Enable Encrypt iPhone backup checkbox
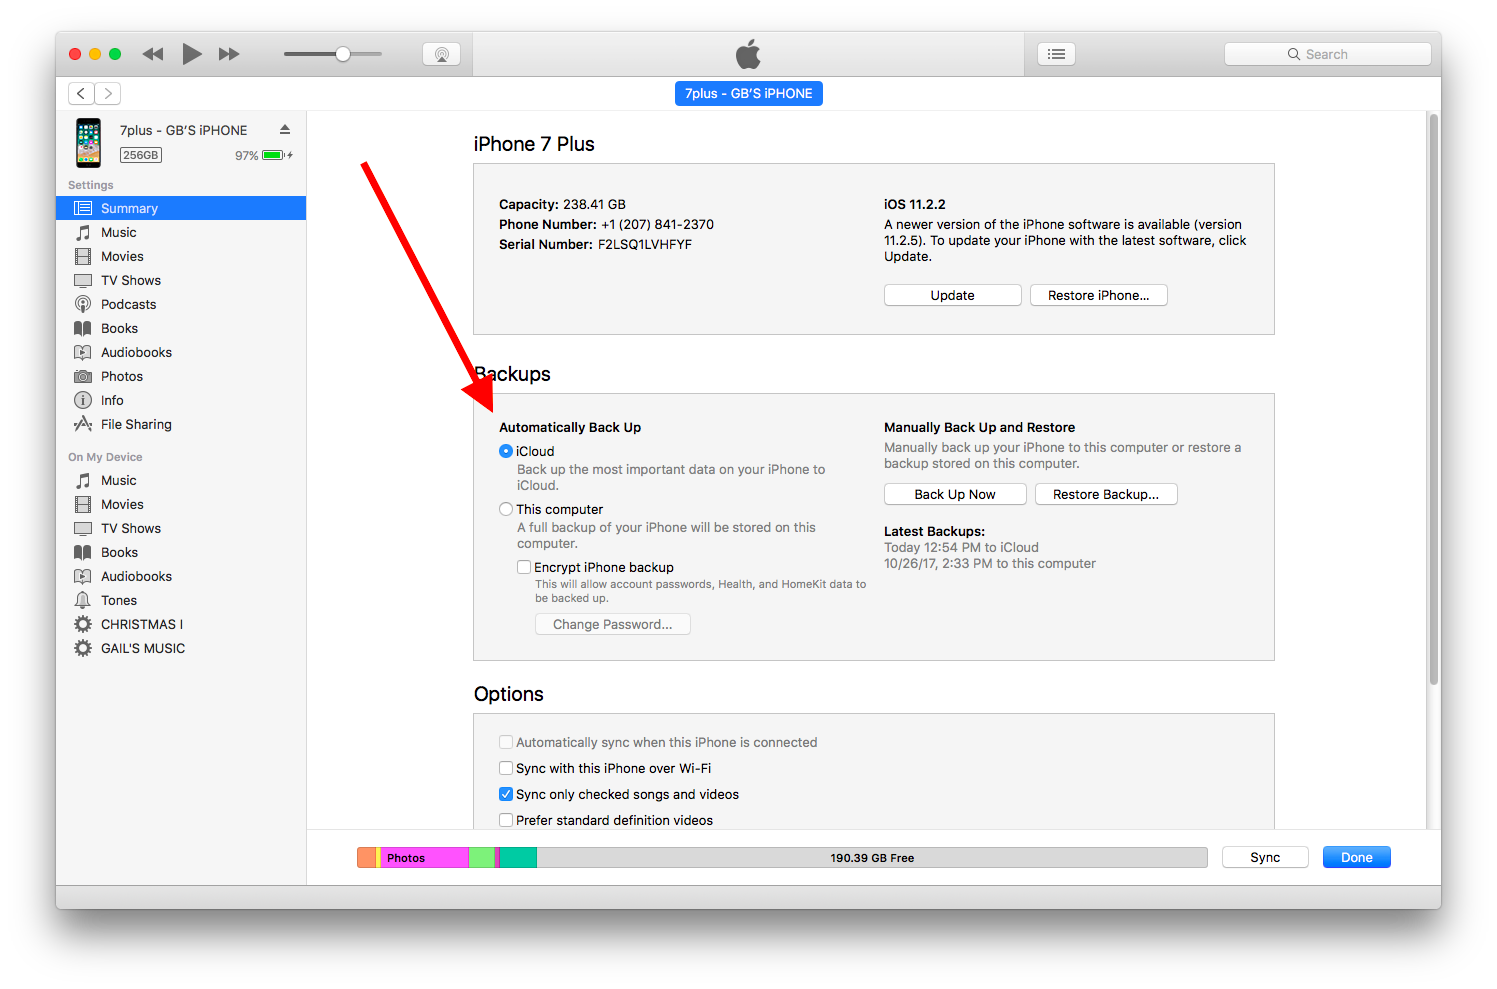The image size is (1497, 989). (x=524, y=567)
